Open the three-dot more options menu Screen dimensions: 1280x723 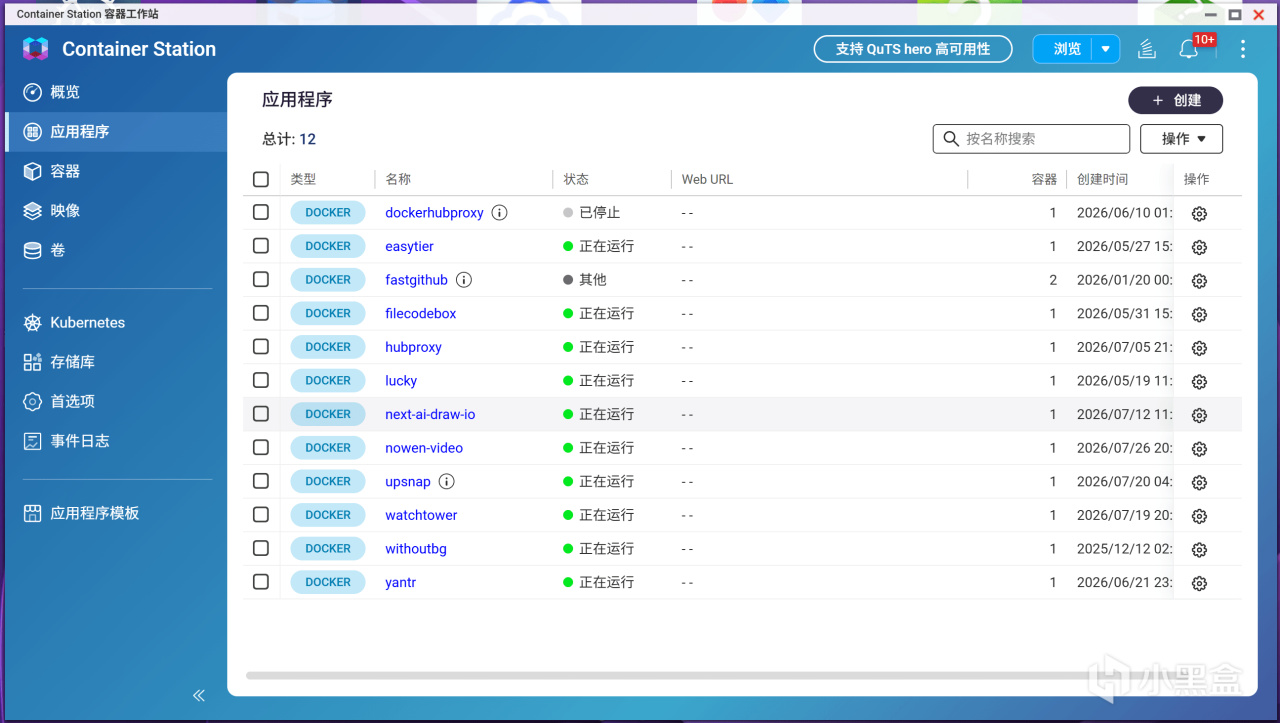(1243, 49)
